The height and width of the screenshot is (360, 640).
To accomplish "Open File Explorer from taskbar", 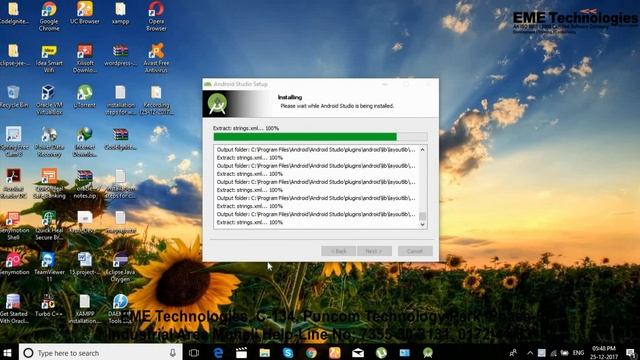I will tap(264, 353).
